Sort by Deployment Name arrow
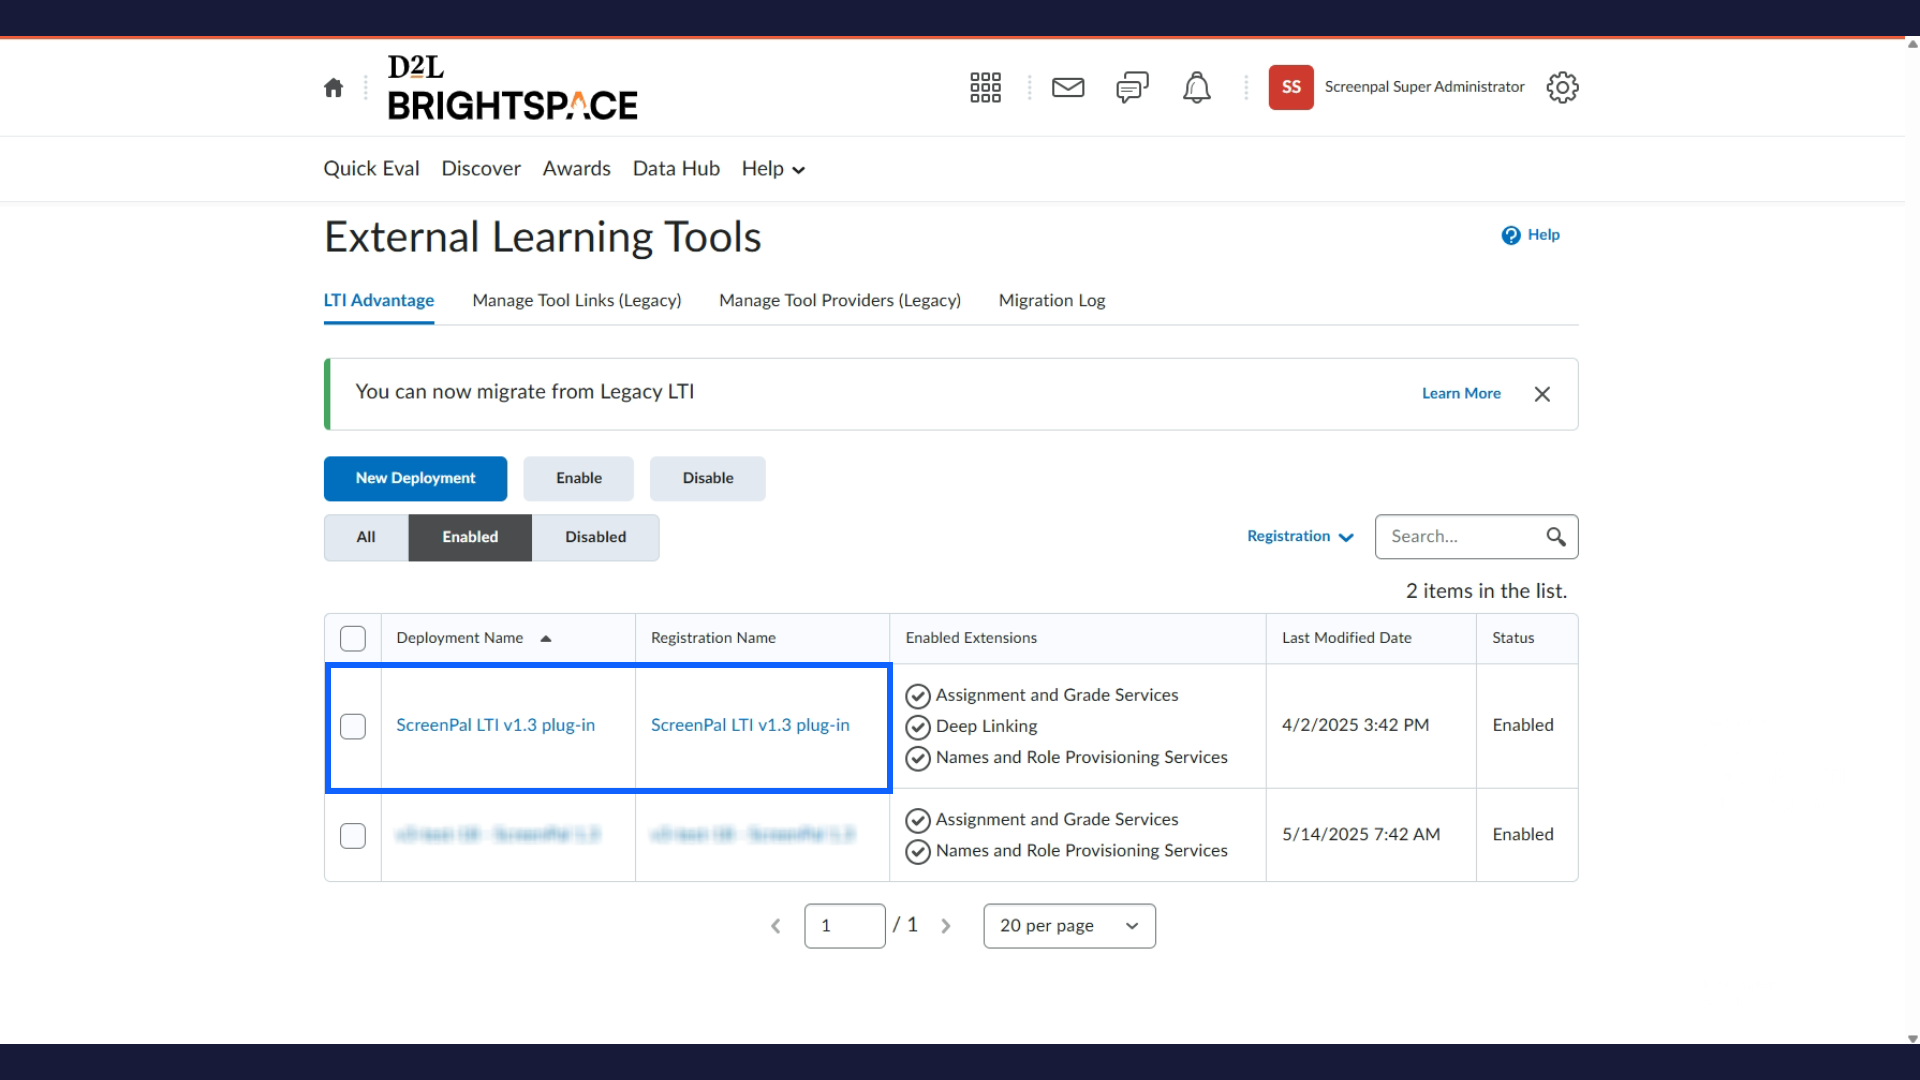The width and height of the screenshot is (1920, 1080). (x=546, y=639)
